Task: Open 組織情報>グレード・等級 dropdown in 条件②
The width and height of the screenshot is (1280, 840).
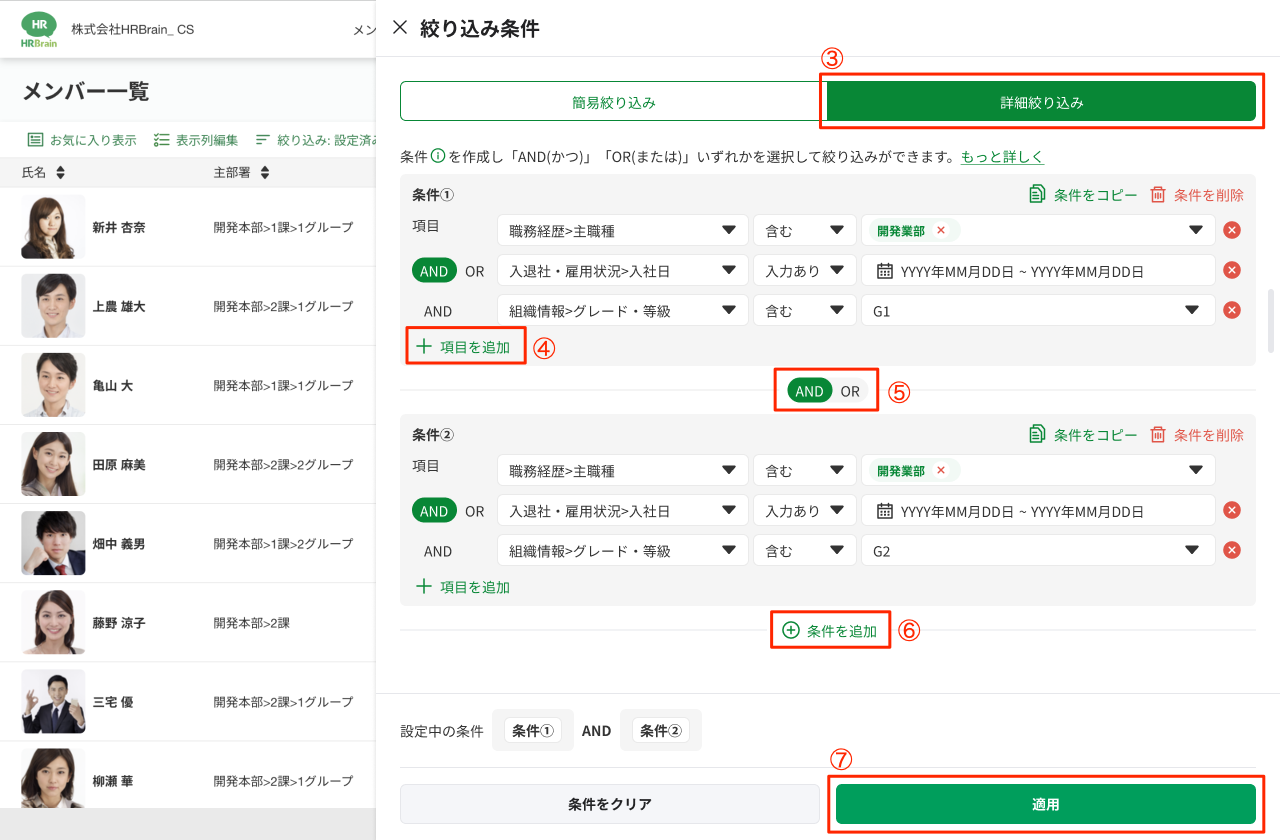Action: (623, 550)
